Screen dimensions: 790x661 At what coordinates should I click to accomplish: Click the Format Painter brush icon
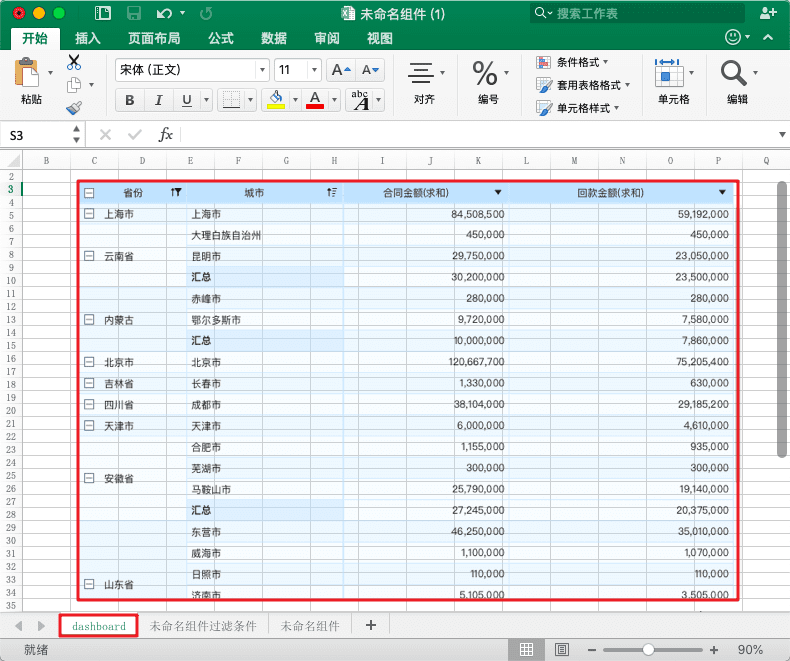(x=74, y=108)
